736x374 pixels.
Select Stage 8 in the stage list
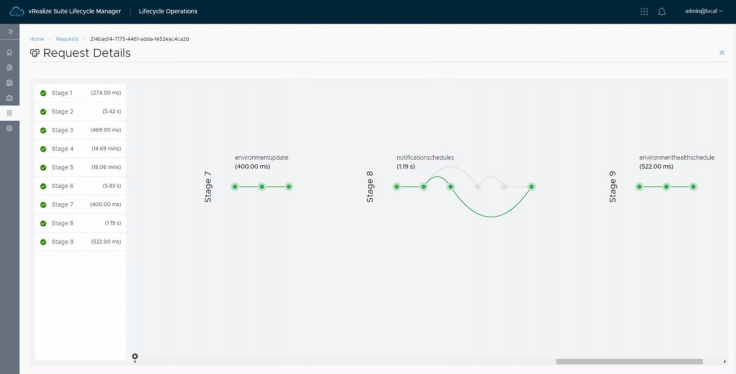pyautogui.click(x=80, y=223)
